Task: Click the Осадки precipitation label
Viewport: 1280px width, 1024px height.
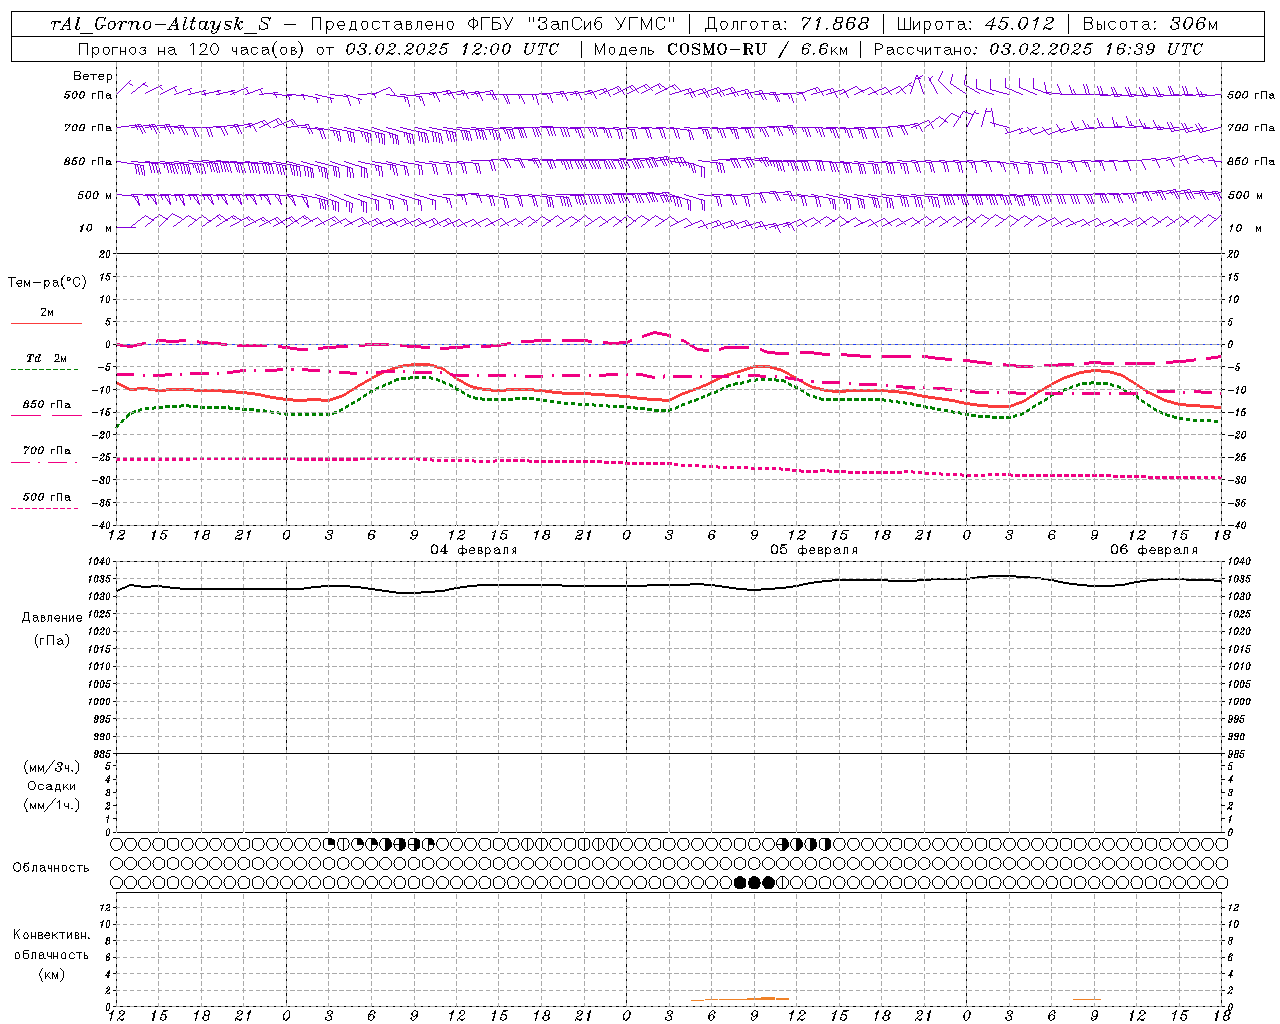Action: [52, 786]
